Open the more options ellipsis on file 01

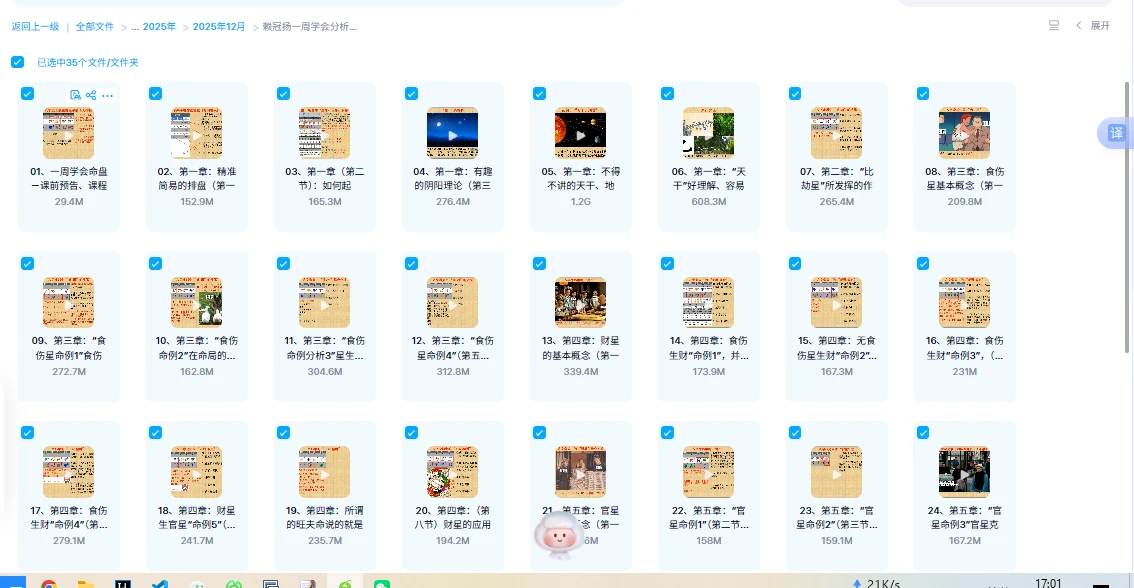pos(107,95)
